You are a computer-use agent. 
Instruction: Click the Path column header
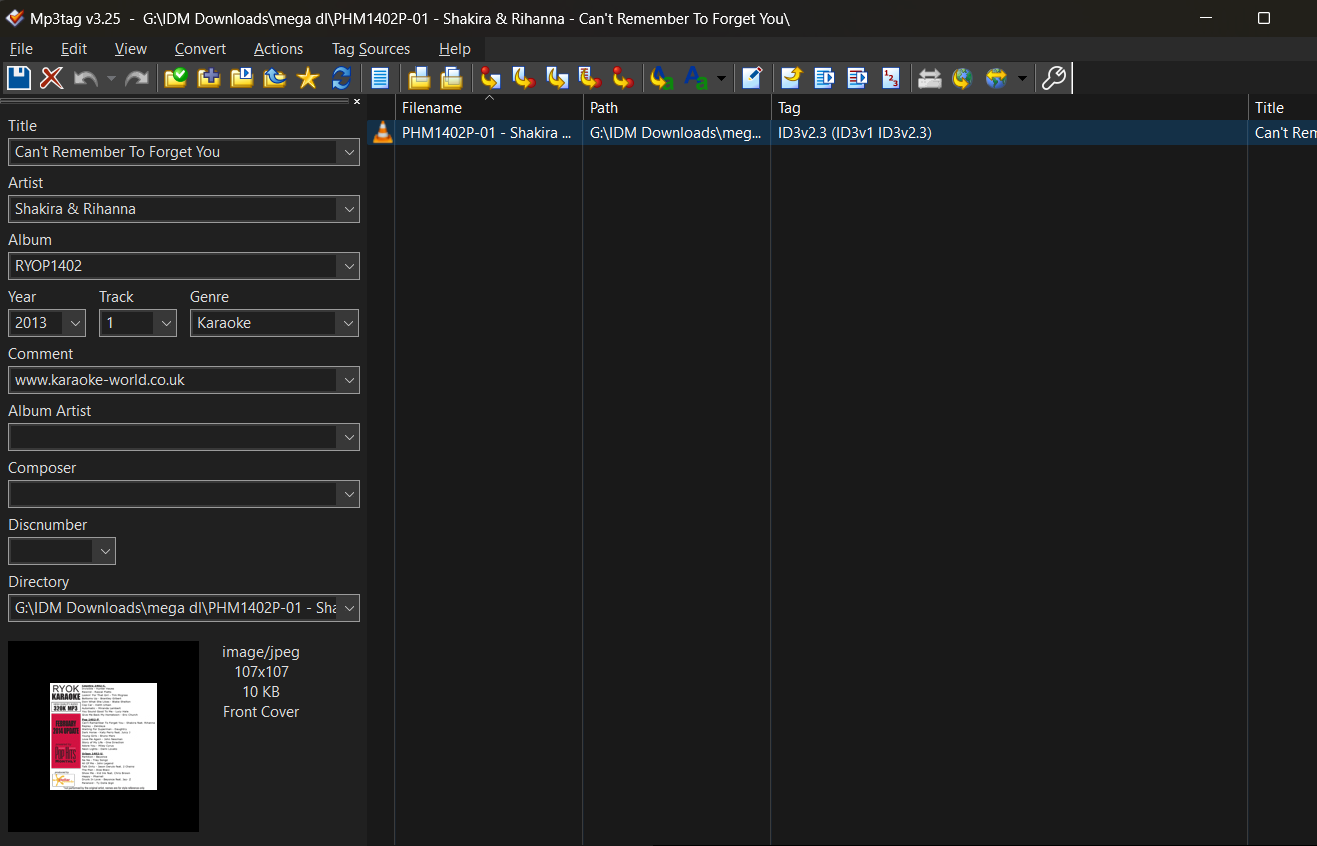pos(604,108)
